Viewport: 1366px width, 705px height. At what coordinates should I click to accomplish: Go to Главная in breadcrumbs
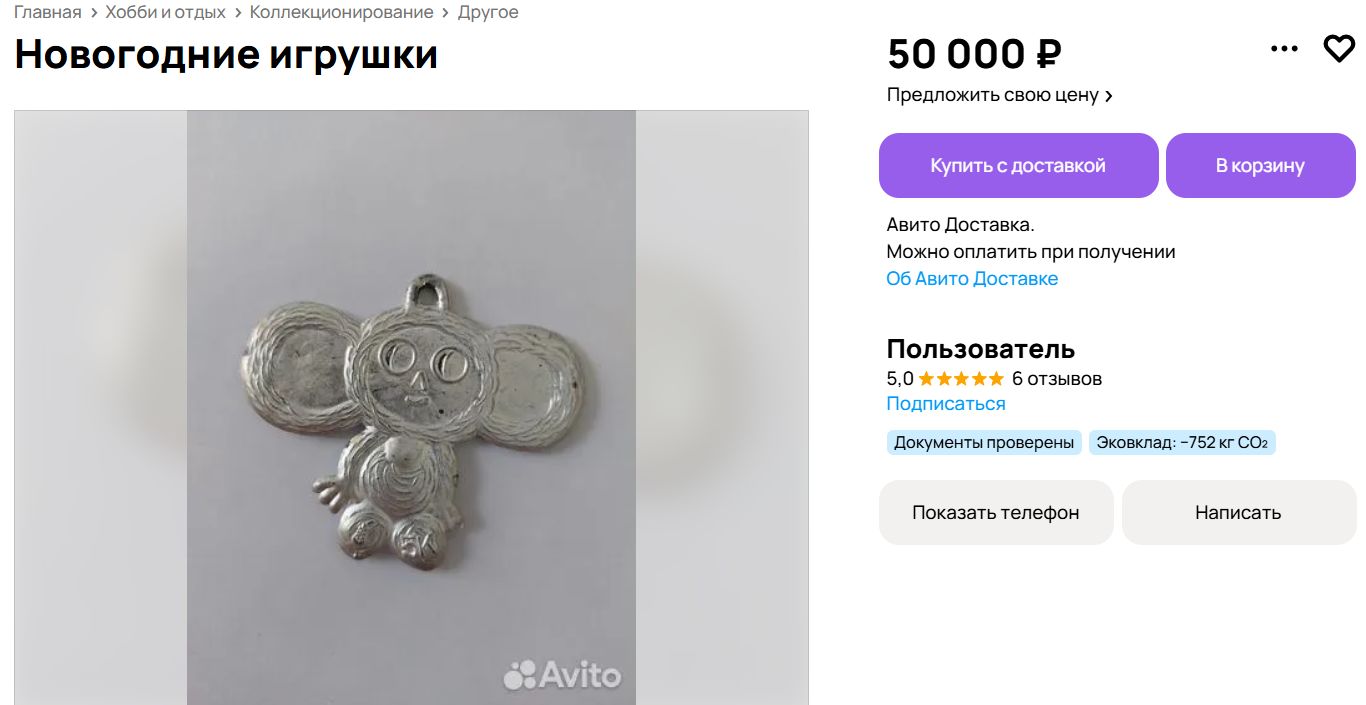[48, 13]
